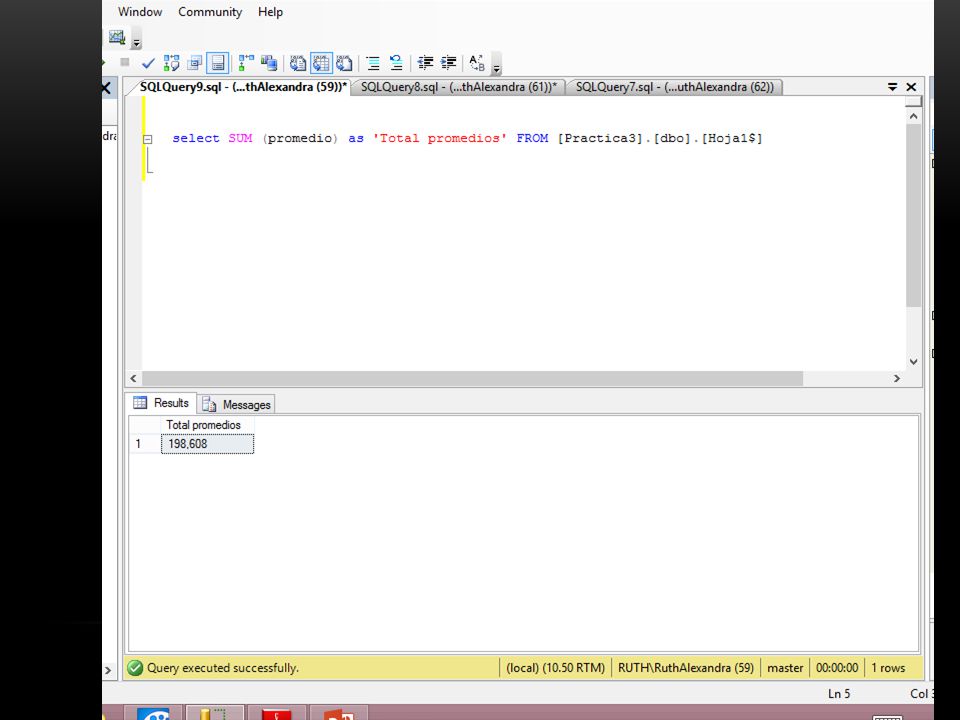
Task: Switch to the SQLQuery9.sql tab
Action: [243, 87]
